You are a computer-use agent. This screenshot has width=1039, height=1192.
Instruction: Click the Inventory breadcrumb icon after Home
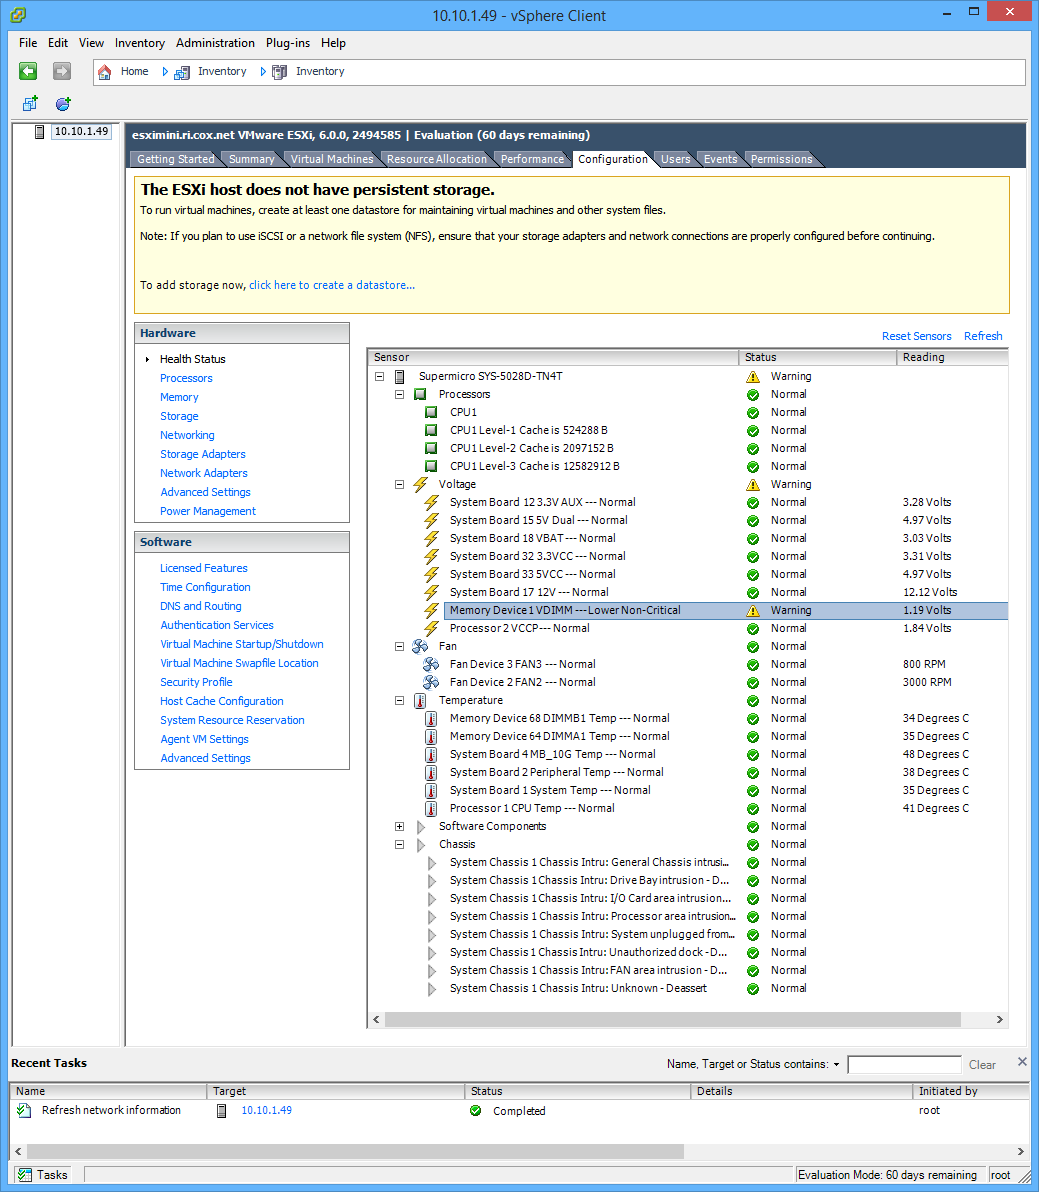click(x=182, y=72)
